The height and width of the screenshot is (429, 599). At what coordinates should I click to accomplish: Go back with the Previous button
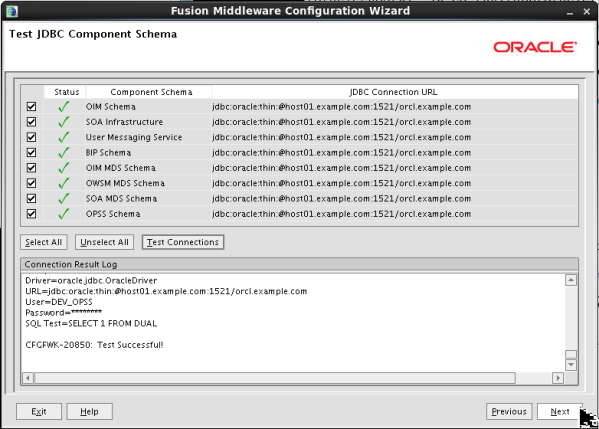coord(509,411)
